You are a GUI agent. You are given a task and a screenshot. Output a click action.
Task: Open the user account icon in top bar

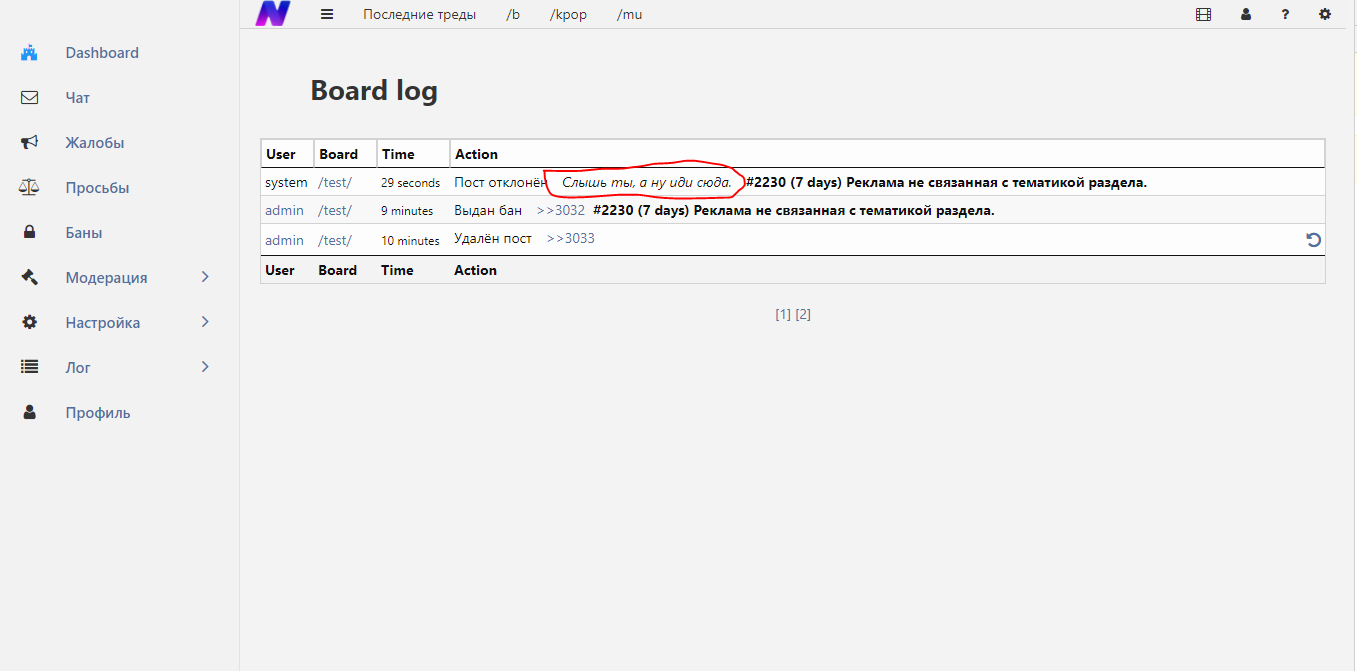(x=1246, y=14)
